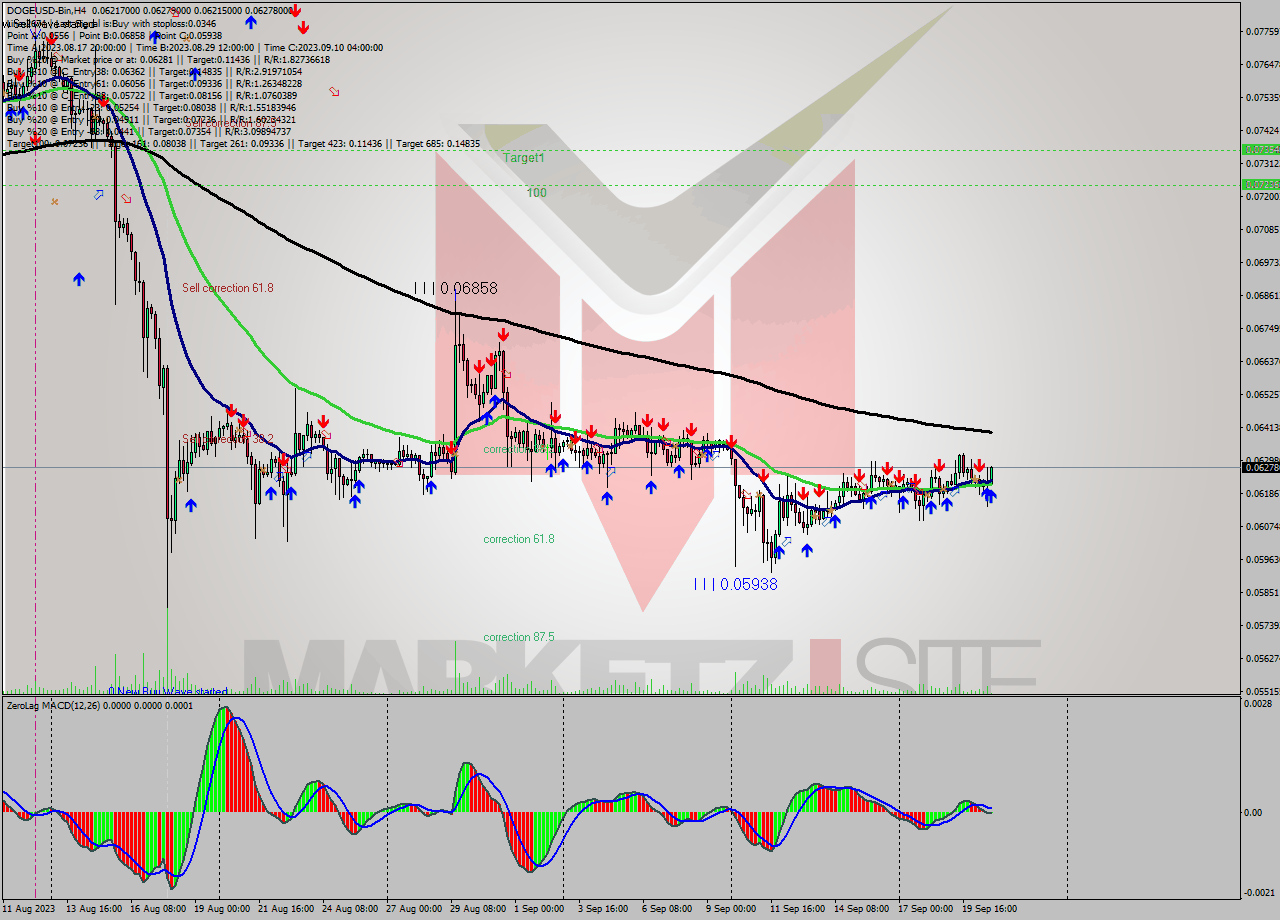Click the DOGEUSD-Bin,H4 chart title text
The height and width of the screenshot is (920, 1280).
pyautogui.click(x=46, y=10)
